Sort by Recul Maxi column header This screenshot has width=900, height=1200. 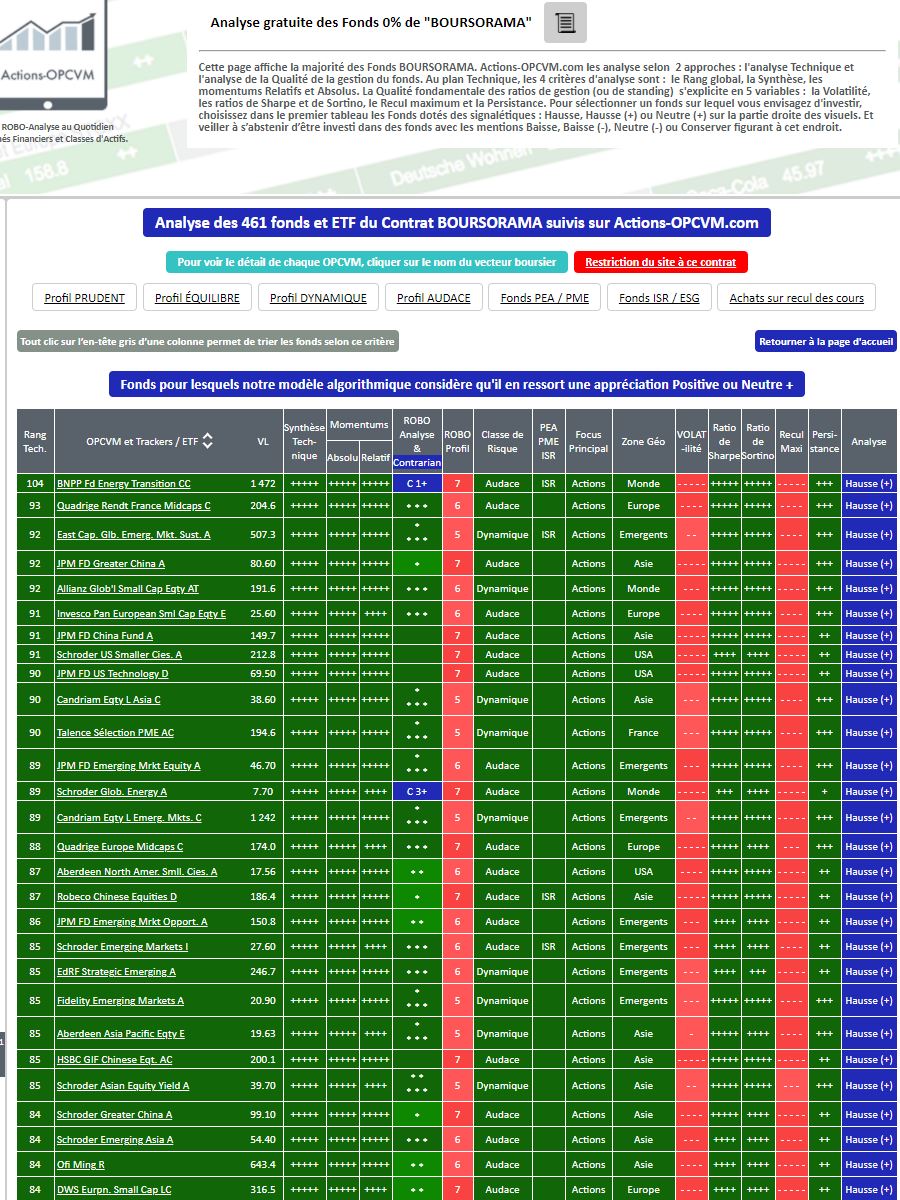coord(791,441)
